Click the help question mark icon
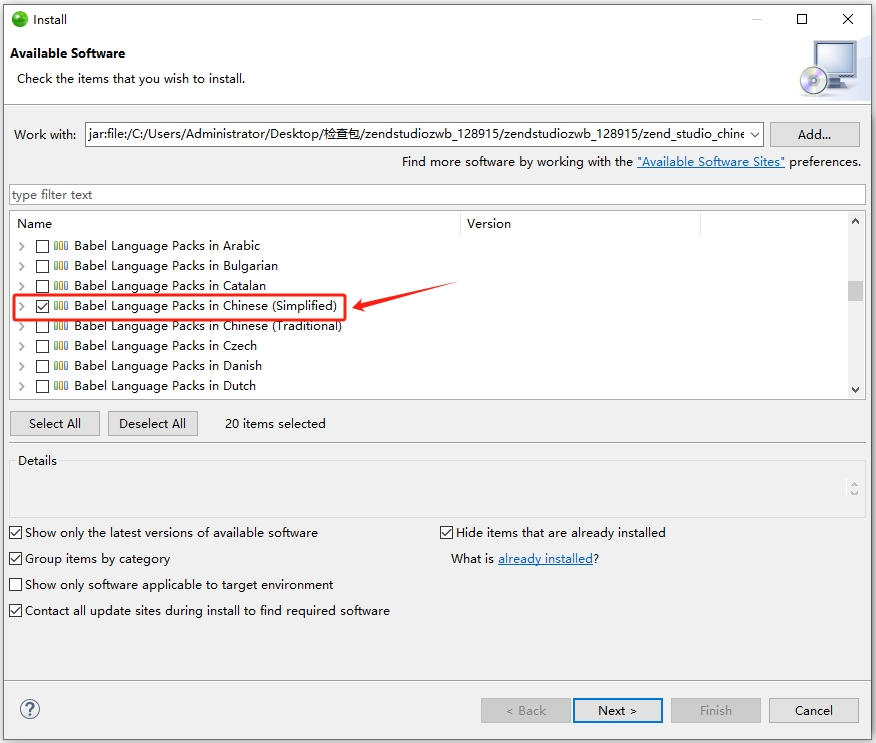 30,710
